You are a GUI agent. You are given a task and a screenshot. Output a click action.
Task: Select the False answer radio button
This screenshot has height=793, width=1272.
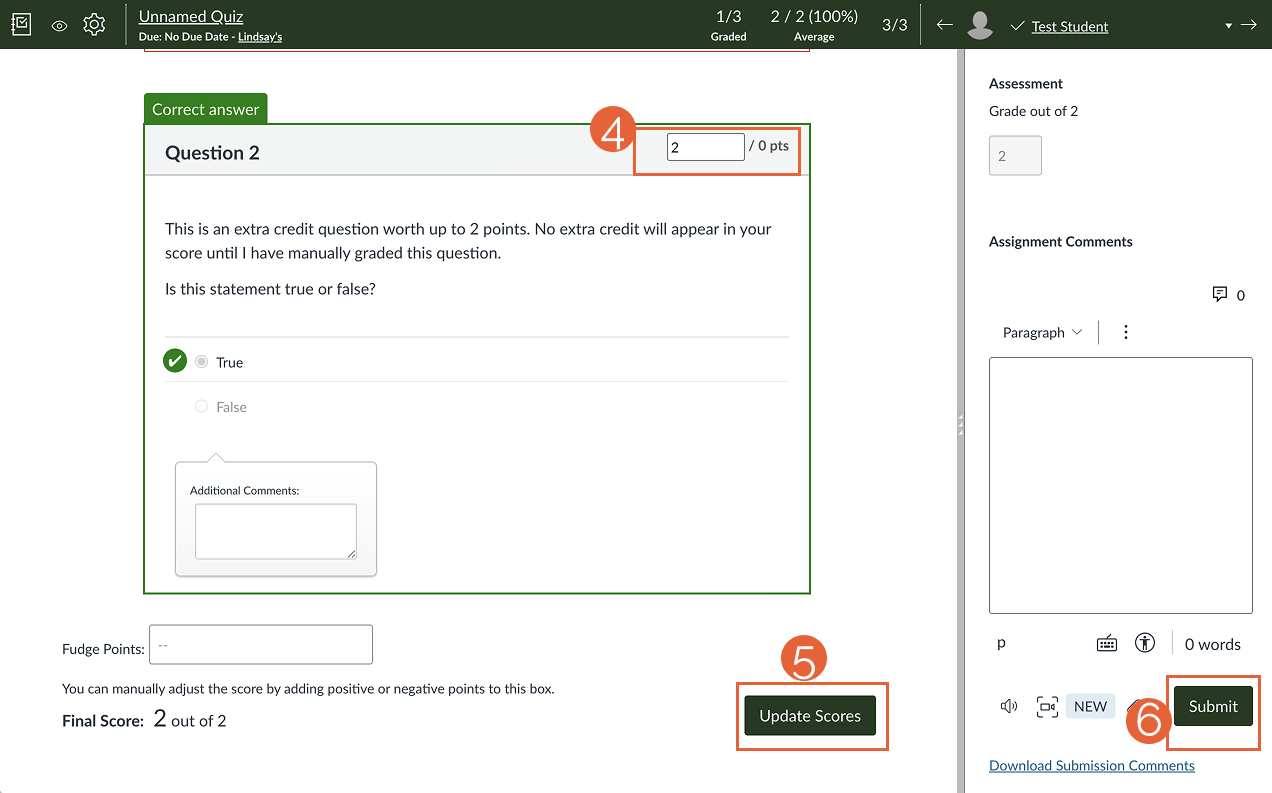pyautogui.click(x=200, y=406)
